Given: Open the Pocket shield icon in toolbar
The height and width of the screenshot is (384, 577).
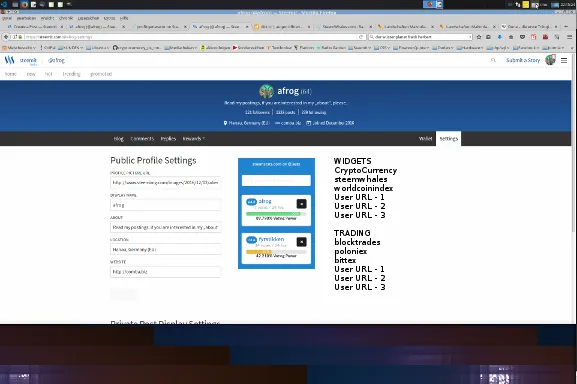Looking at the screenshot, I should [x=522, y=37].
